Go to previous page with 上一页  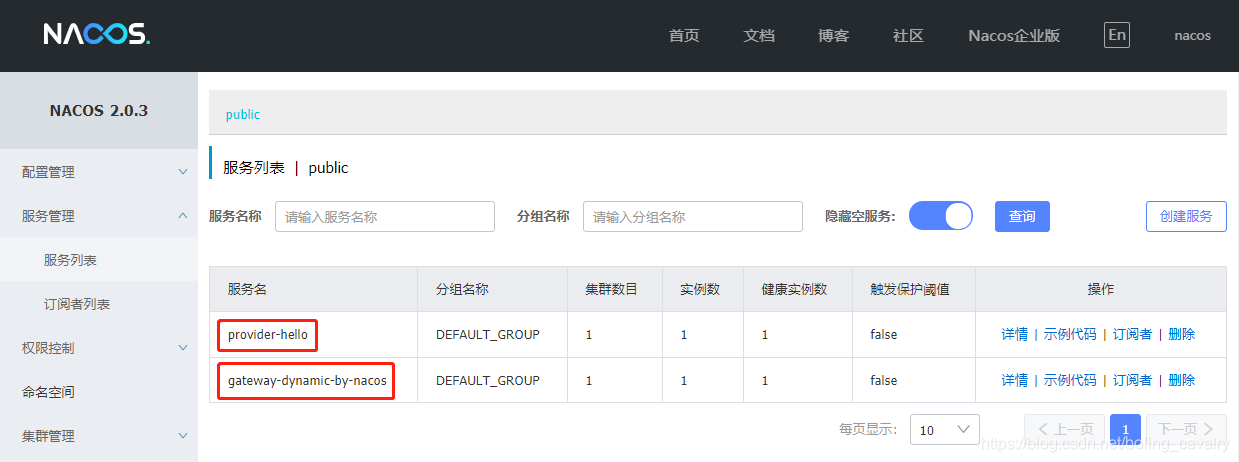pyautogui.click(x=1065, y=430)
